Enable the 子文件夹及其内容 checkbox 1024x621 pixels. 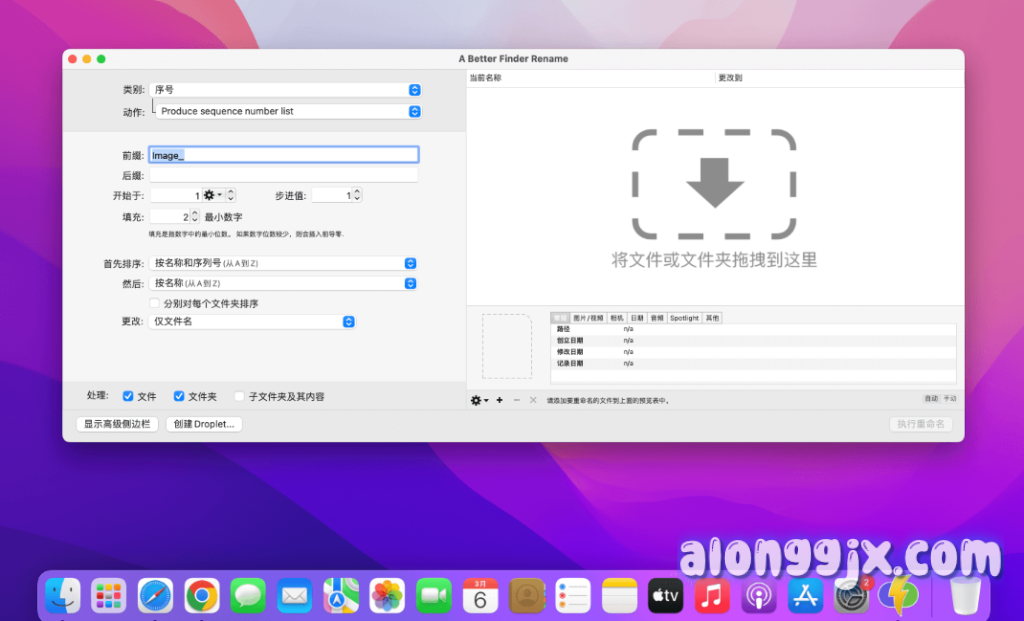(239, 397)
